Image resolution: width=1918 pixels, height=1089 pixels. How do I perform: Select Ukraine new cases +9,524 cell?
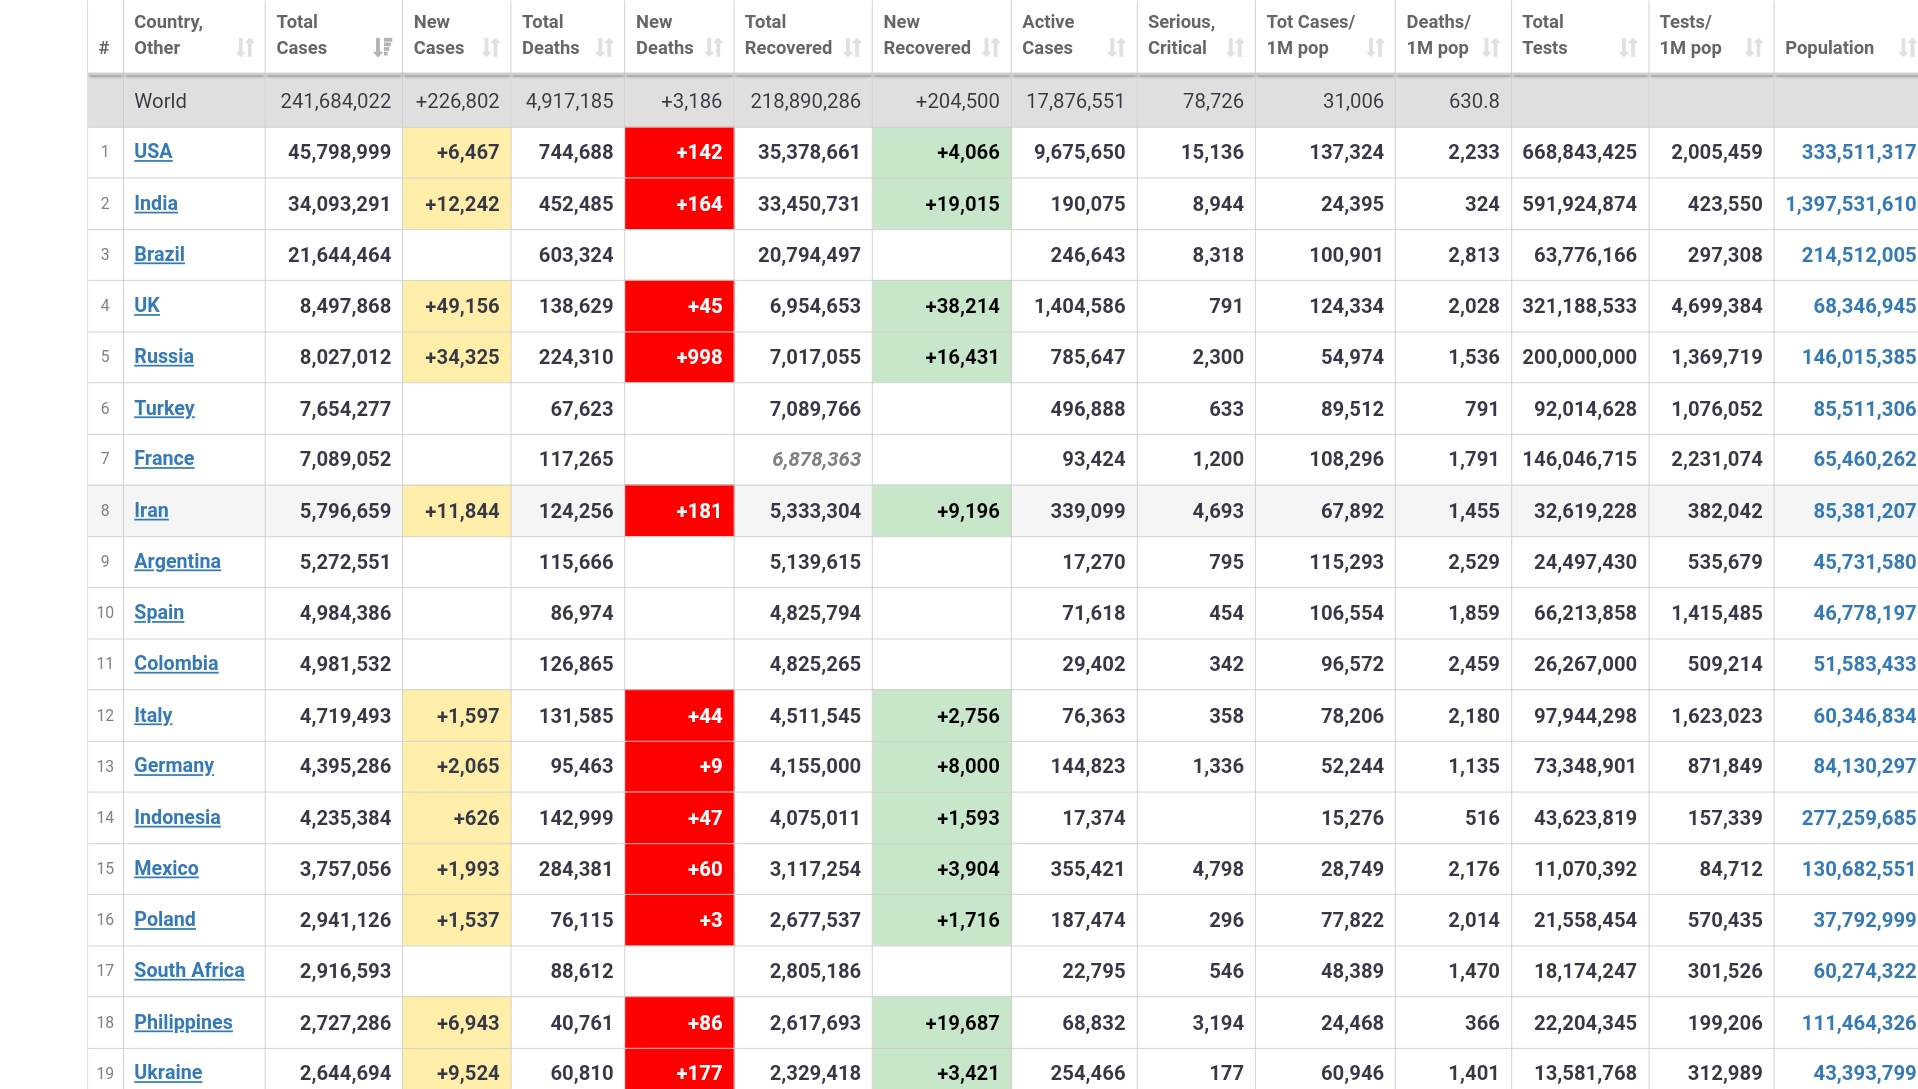[x=457, y=1069]
